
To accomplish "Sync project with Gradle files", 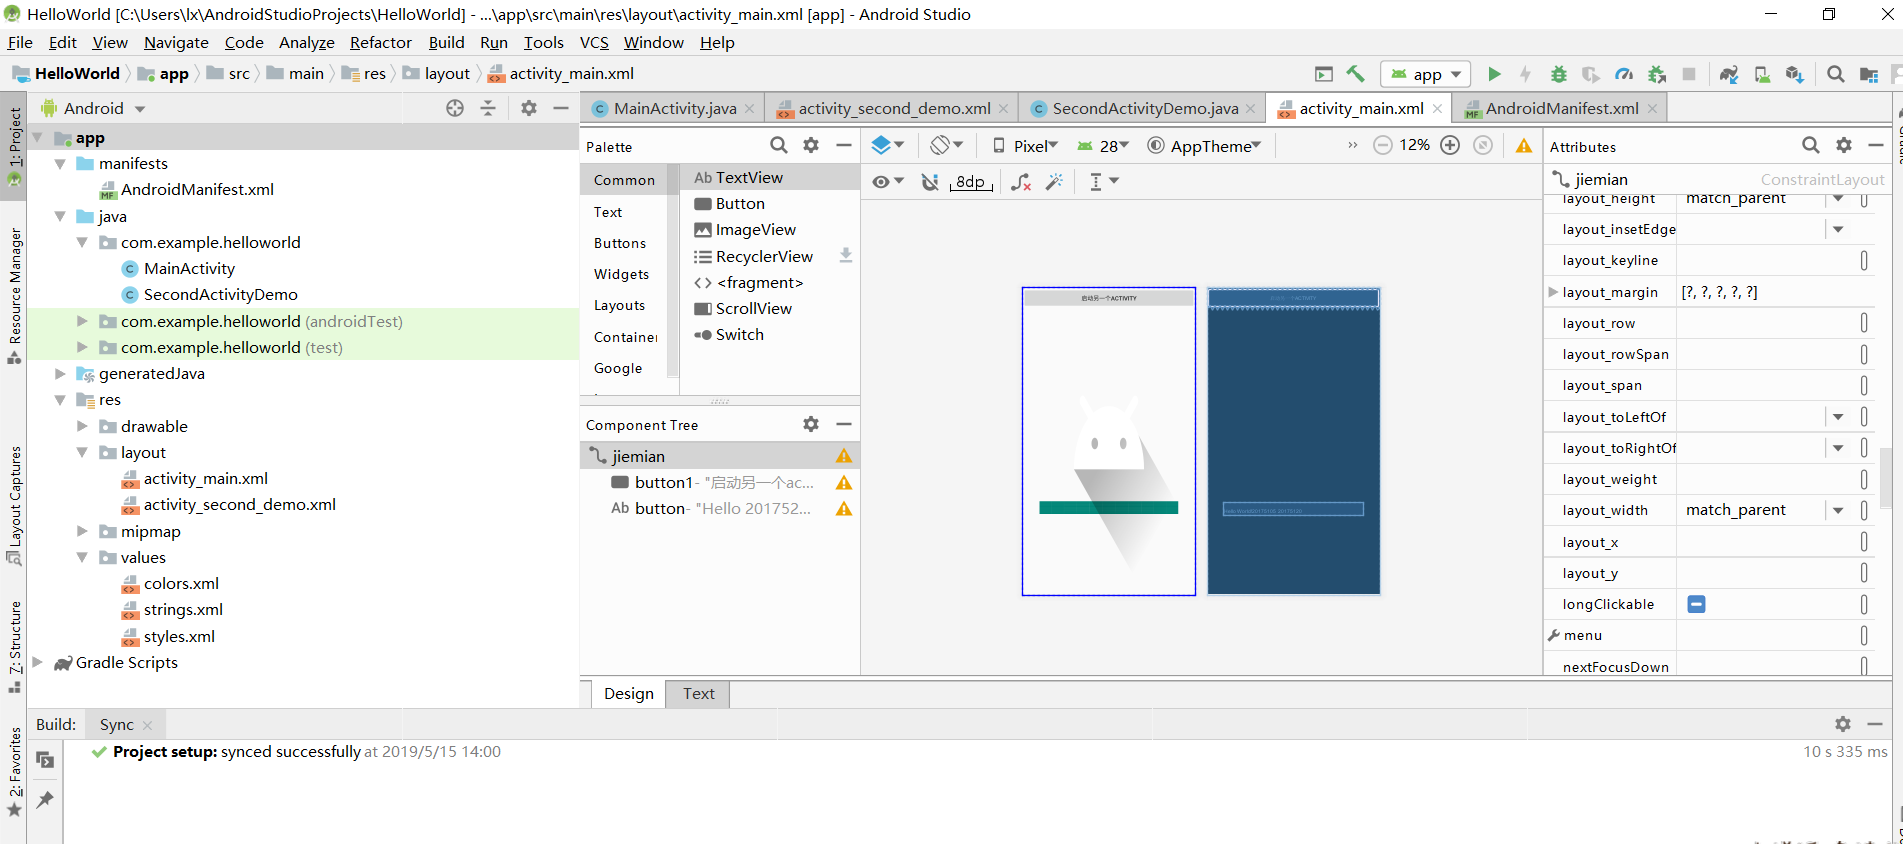I will pos(1729,74).
